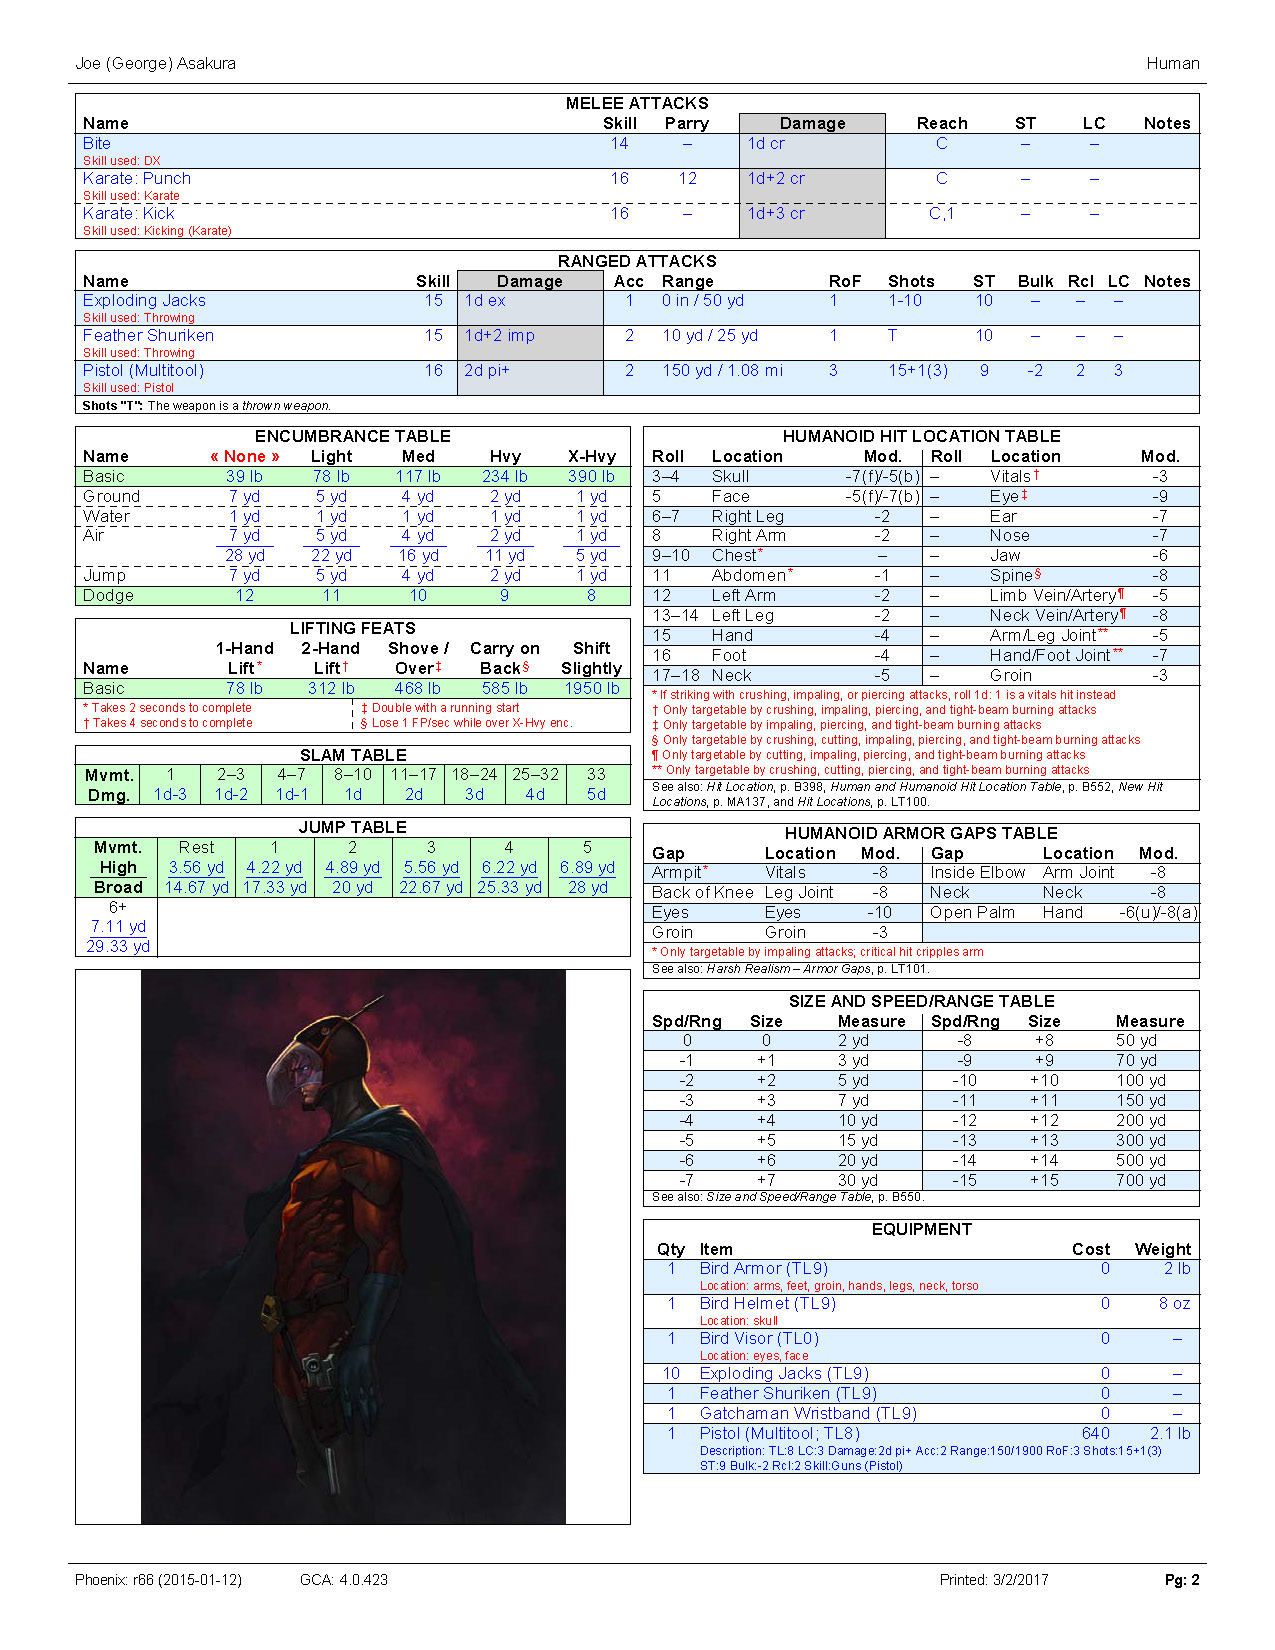Image resolution: width=1275 pixels, height=1650 pixels.
Task: Select the "Bird Armor (TL9)" equipment item
Action: (x=764, y=1269)
